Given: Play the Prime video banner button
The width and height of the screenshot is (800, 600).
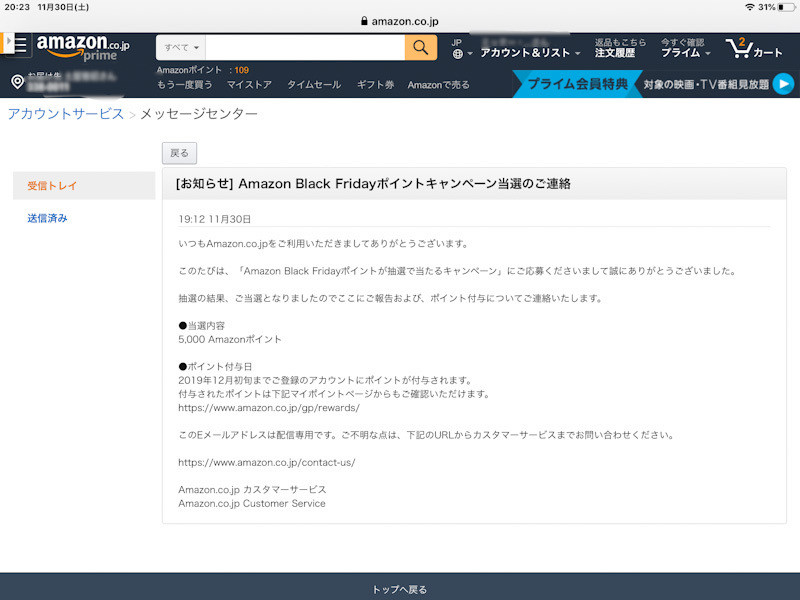Looking at the screenshot, I should [783, 84].
